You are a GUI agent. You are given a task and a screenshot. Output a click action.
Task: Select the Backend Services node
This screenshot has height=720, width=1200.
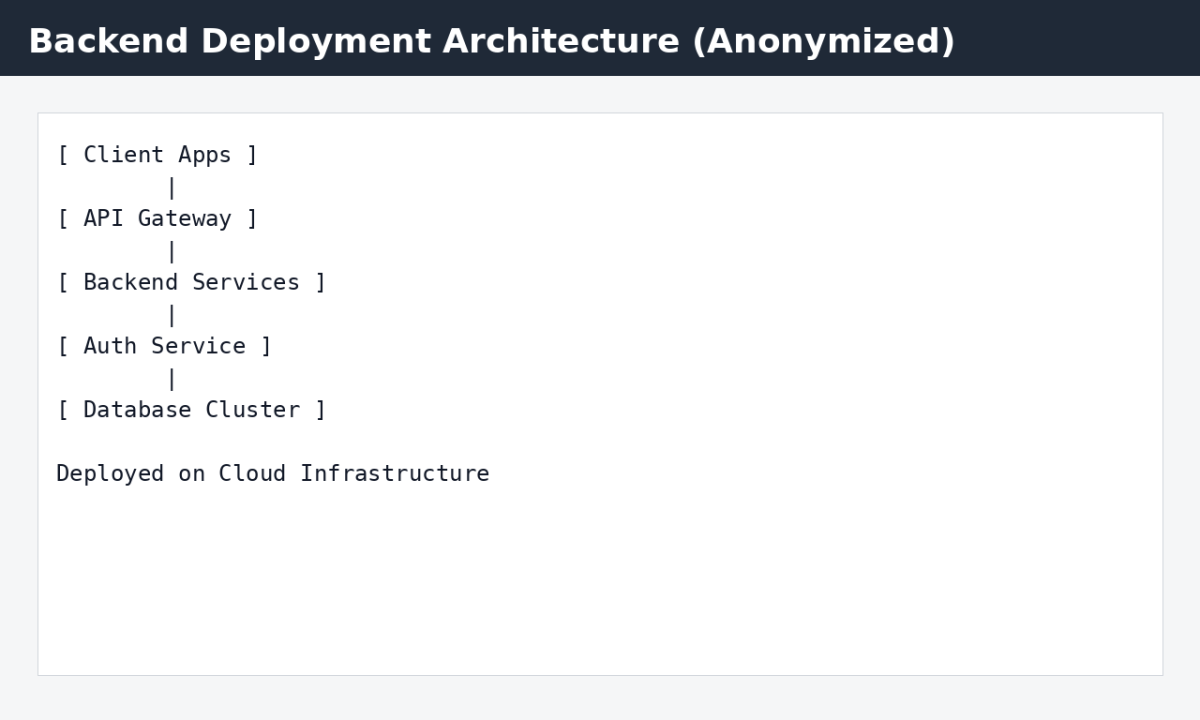point(191,283)
